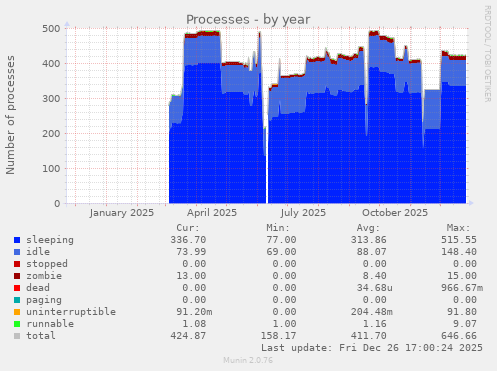Click the 'Avg:' column header
Viewport: 497px width, 371px height.
click(x=368, y=228)
